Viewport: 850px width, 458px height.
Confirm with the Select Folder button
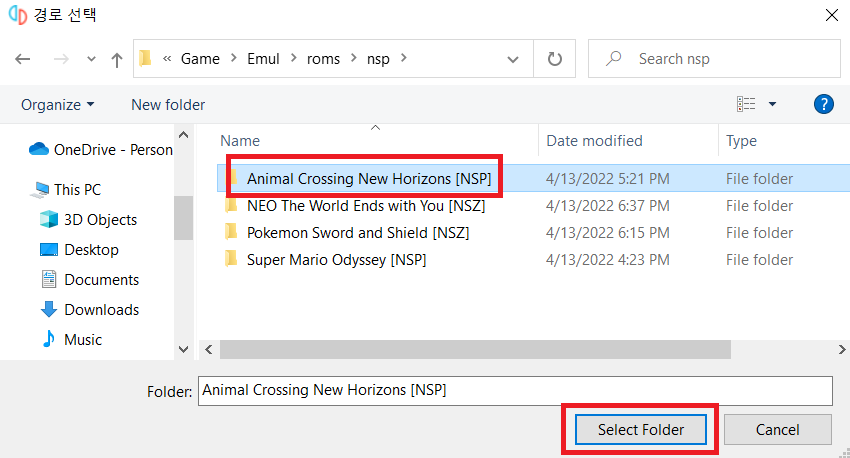pos(641,430)
